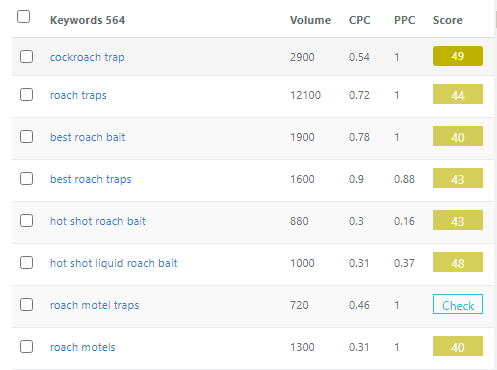Click score 40 badge for best roach bait

point(458,136)
